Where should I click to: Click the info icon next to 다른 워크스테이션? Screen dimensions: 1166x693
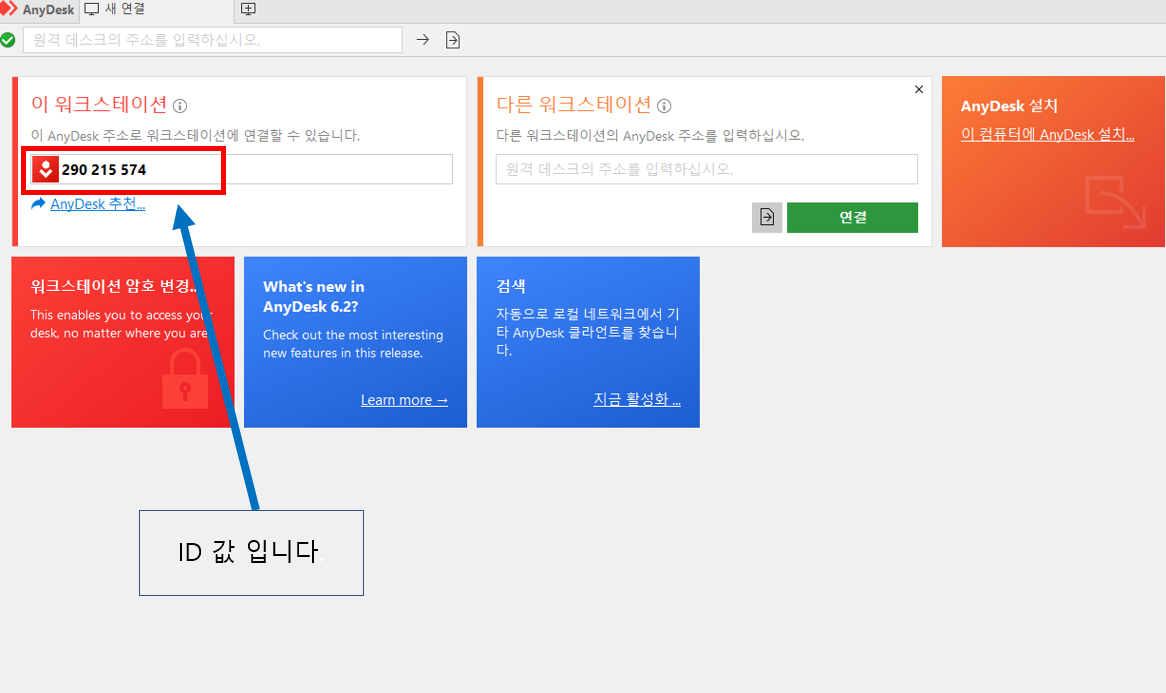(664, 106)
